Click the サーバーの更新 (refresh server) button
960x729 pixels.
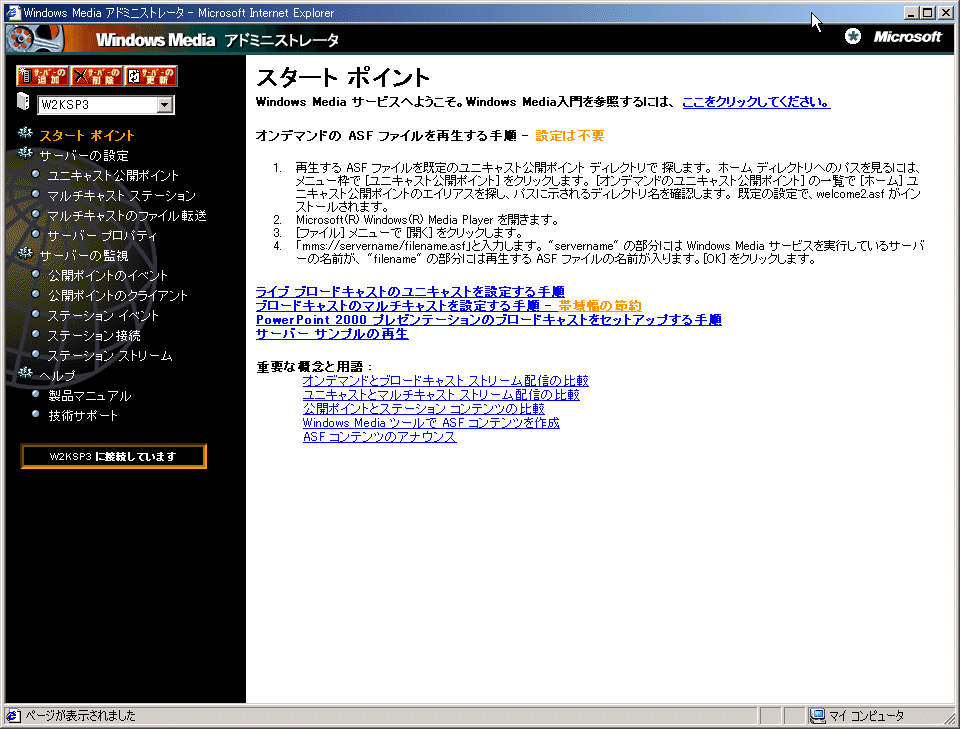[x=151, y=76]
